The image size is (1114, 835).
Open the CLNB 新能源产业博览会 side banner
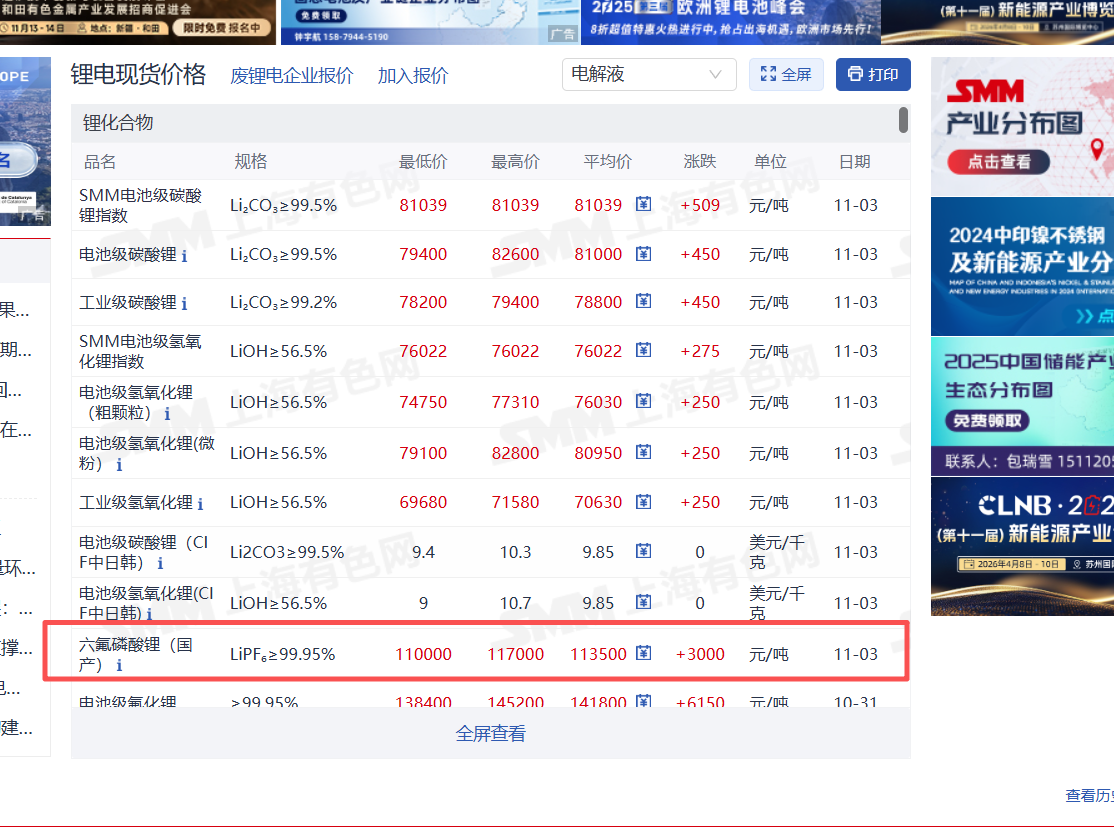pos(1022,546)
